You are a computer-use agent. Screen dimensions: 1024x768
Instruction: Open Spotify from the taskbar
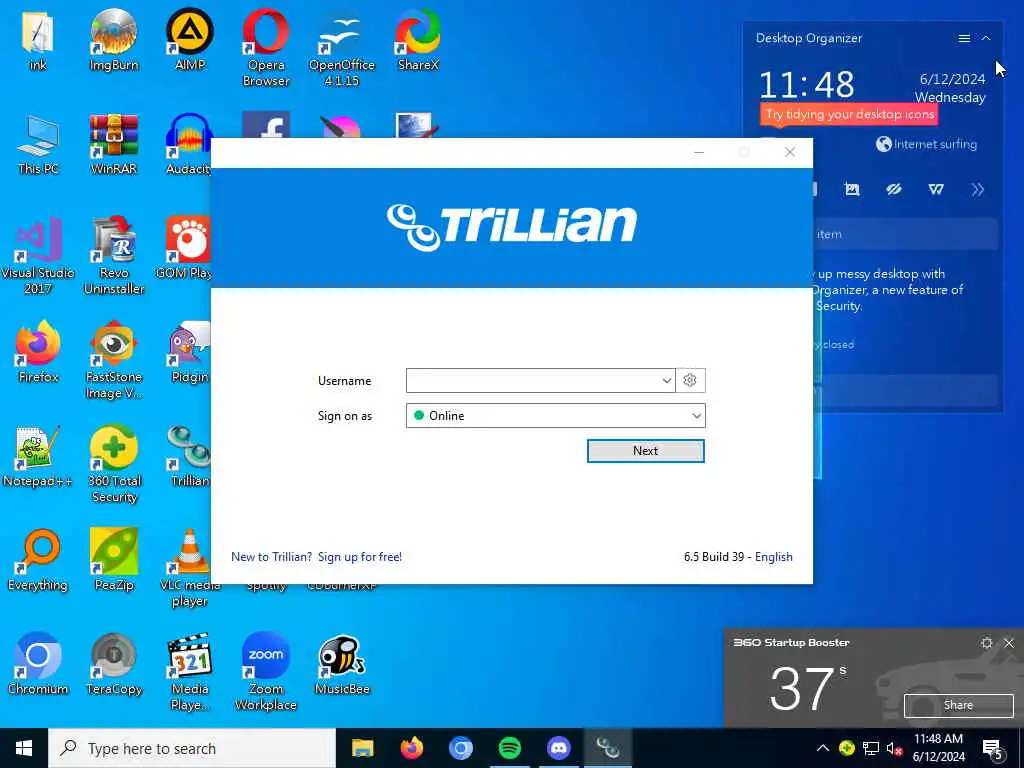pos(509,748)
